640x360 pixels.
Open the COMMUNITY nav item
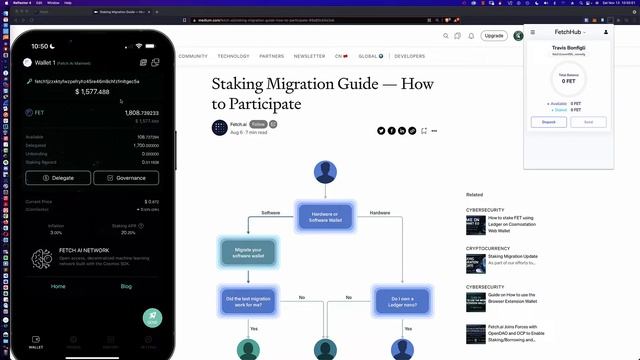click(x=193, y=56)
